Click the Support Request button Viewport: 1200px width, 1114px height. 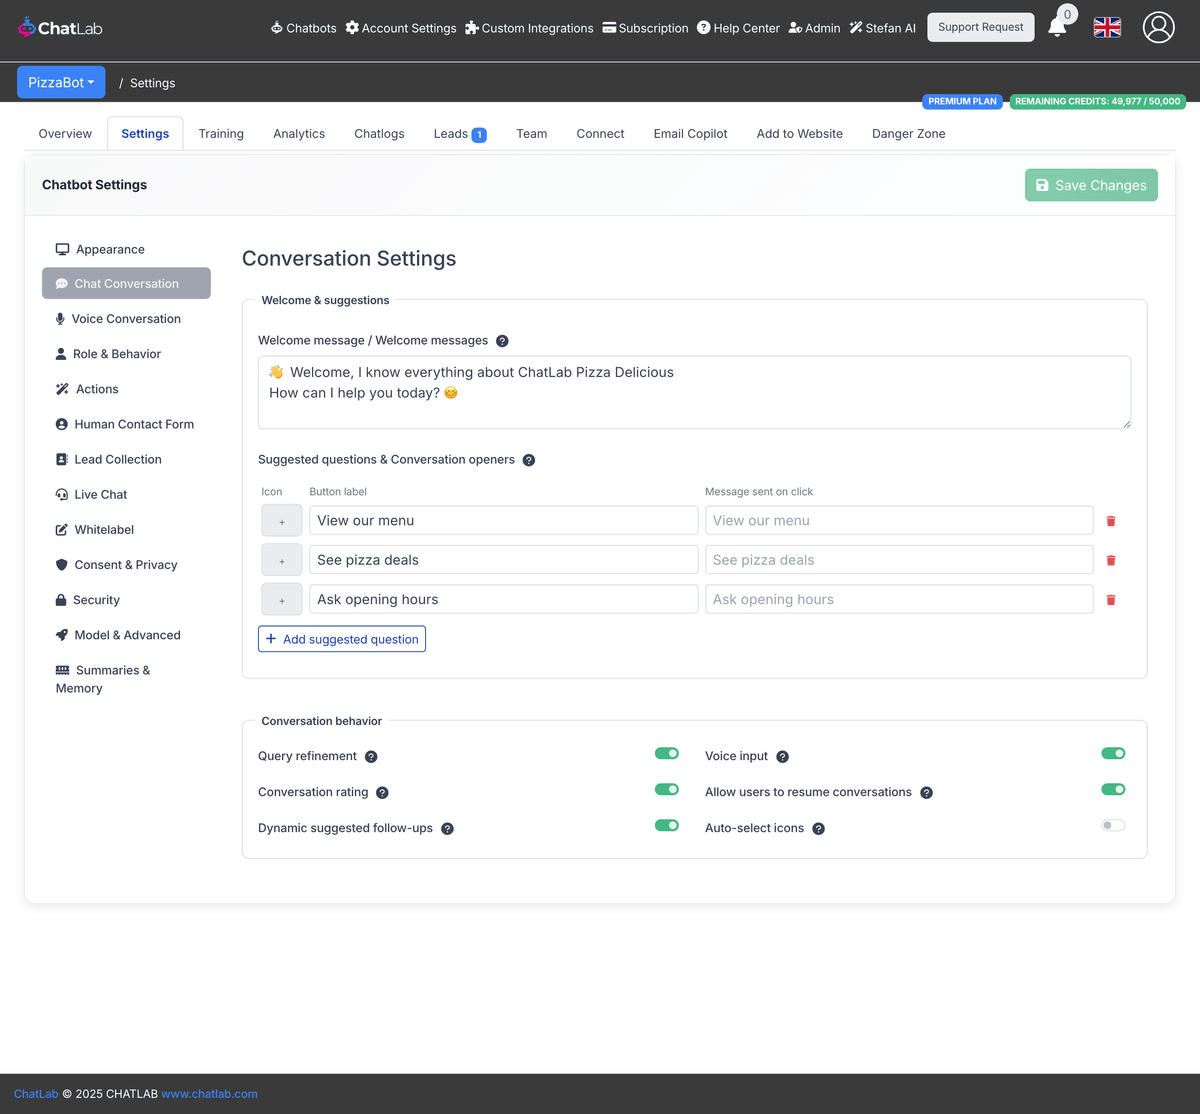tap(981, 27)
